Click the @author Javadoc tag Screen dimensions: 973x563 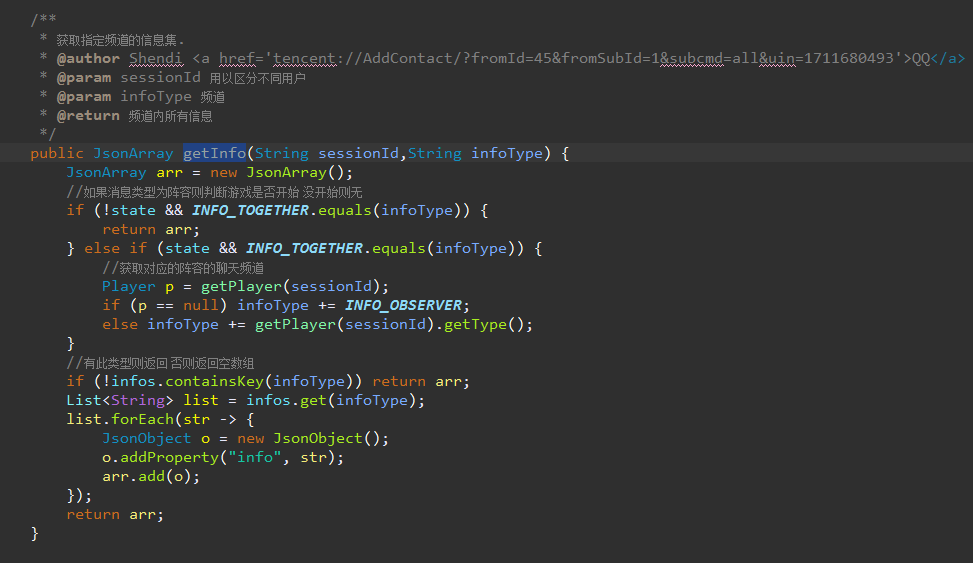click(88, 58)
